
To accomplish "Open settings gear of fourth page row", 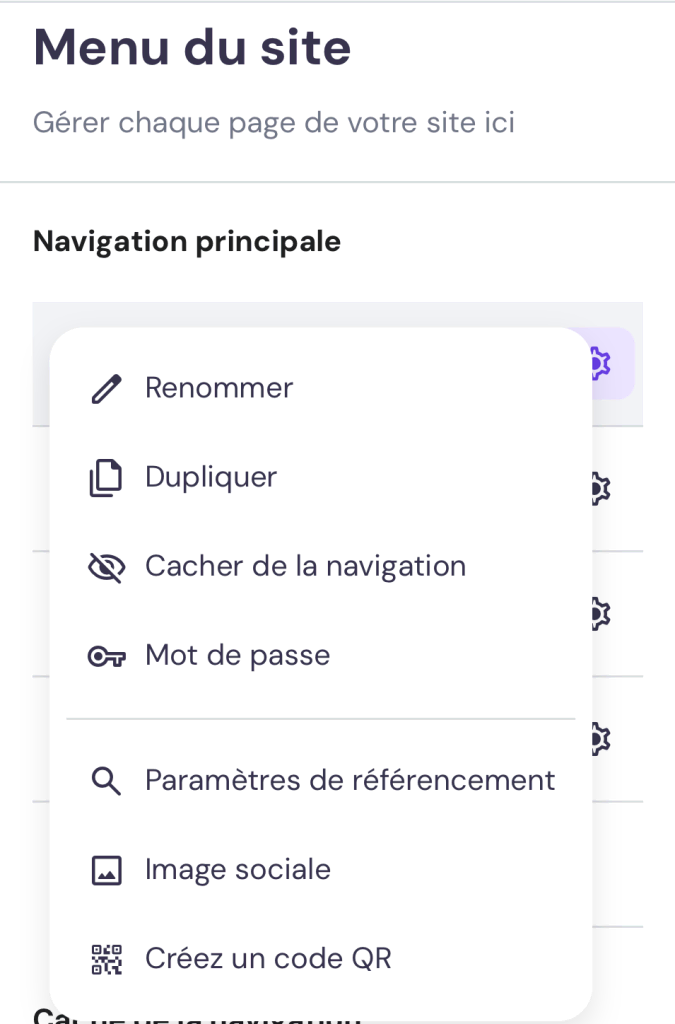I will tap(602, 738).
